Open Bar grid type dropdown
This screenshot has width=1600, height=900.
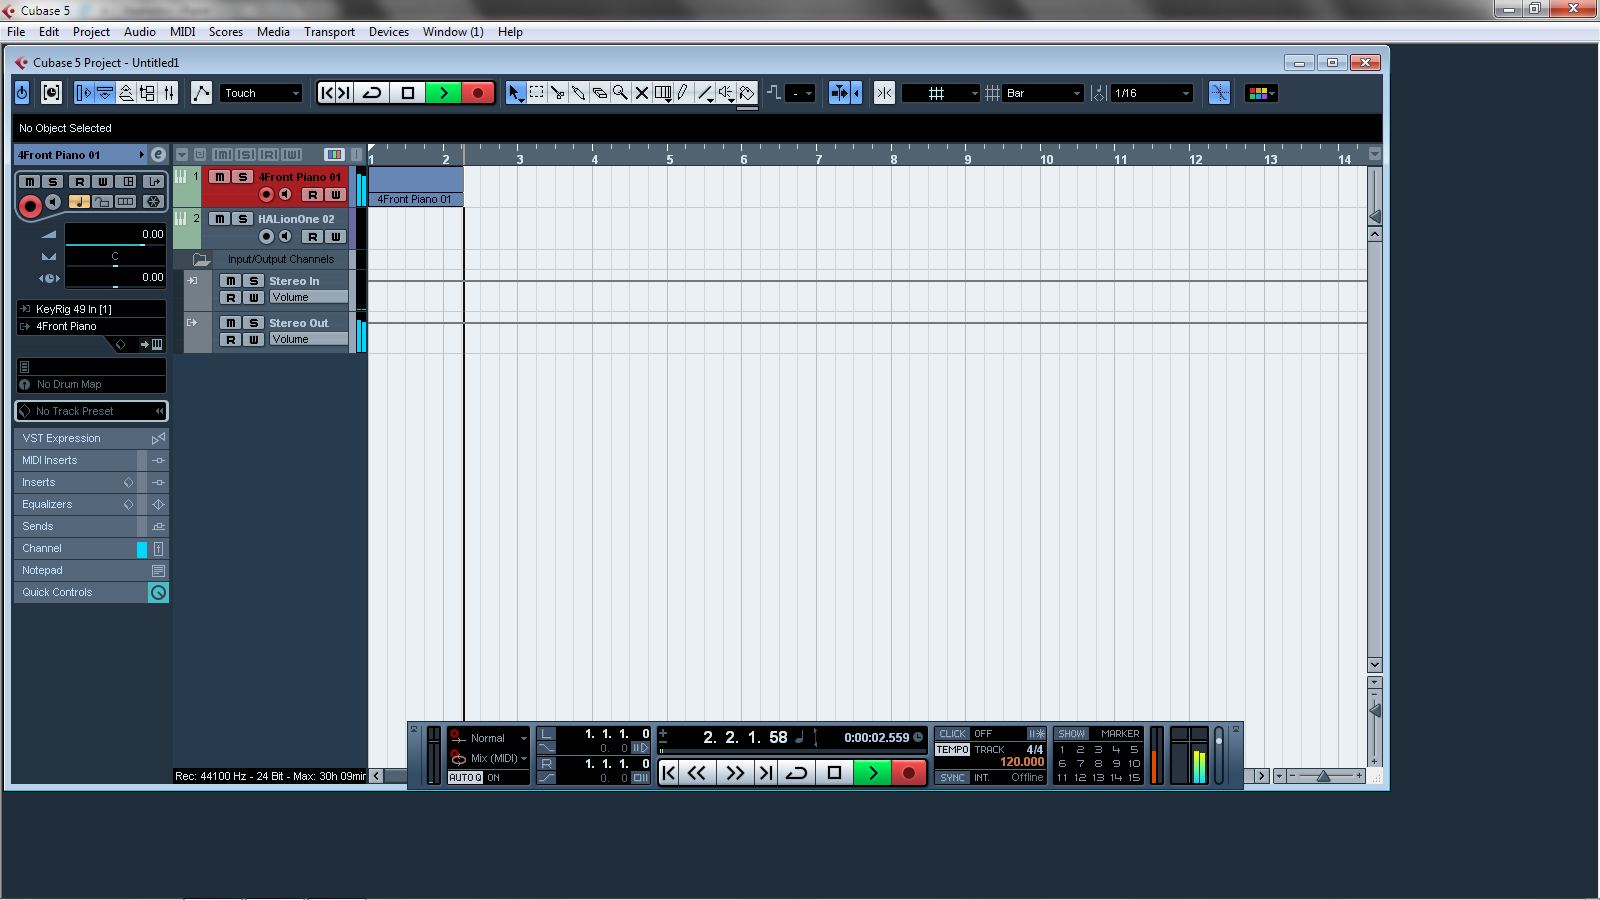coord(1044,93)
